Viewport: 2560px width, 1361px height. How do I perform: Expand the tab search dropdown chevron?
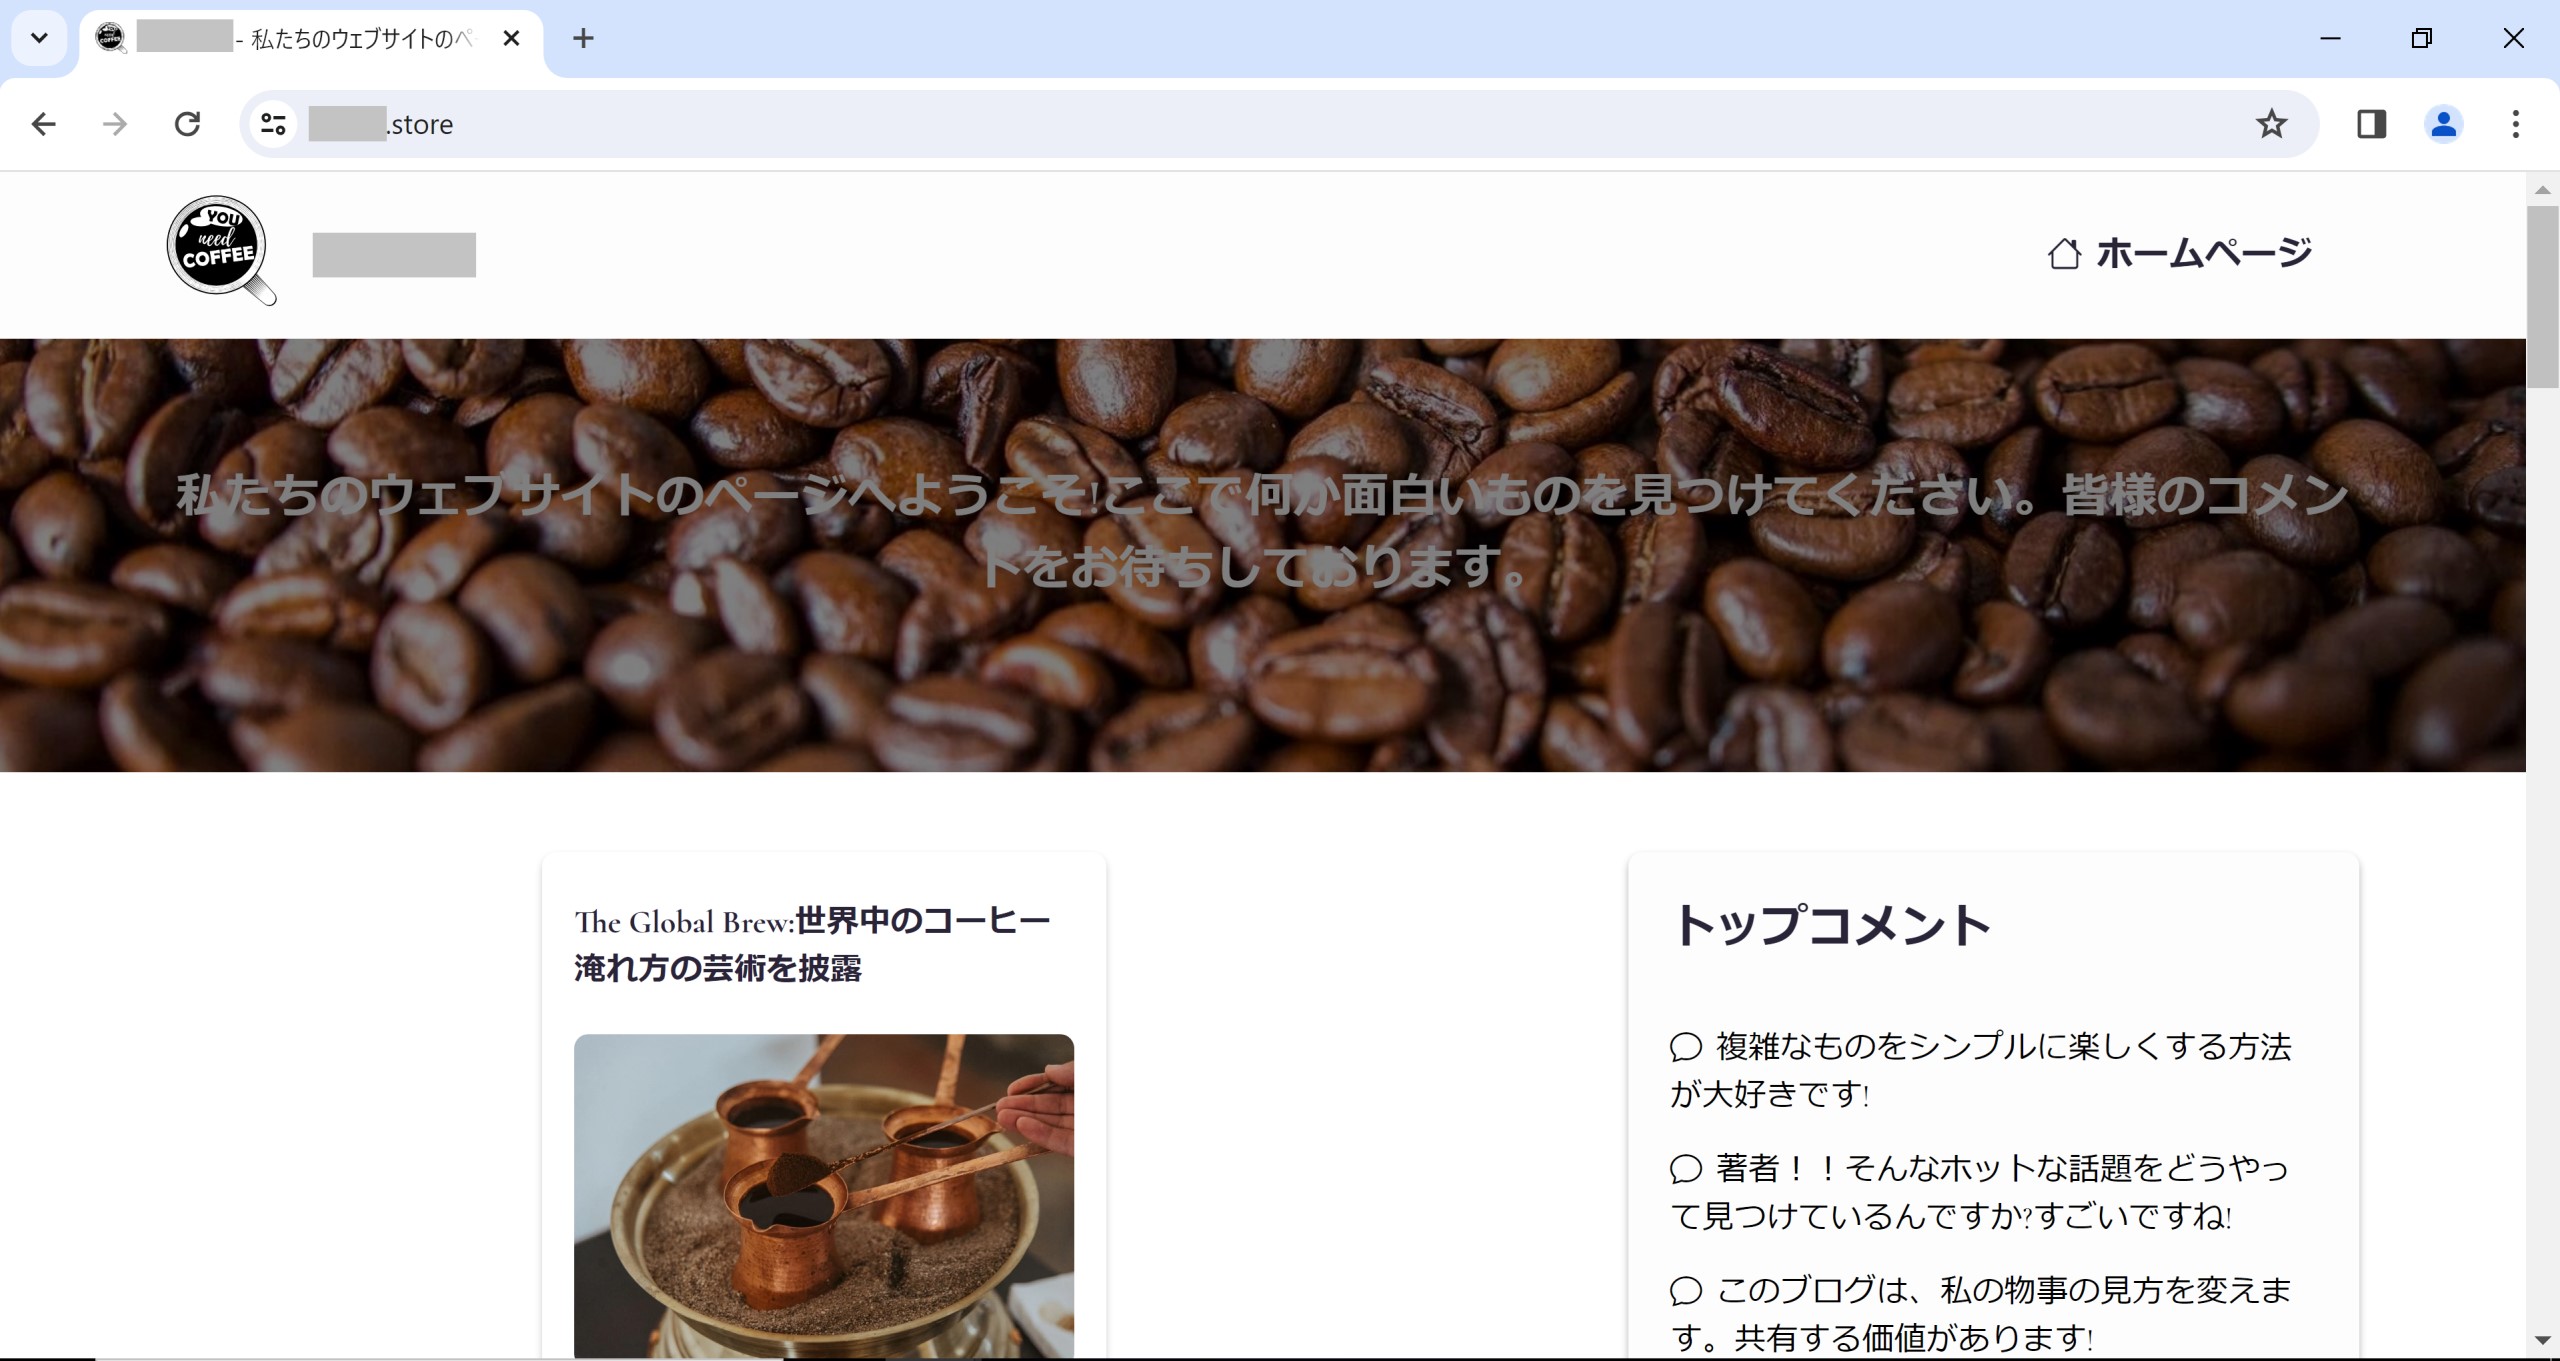coord(39,38)
